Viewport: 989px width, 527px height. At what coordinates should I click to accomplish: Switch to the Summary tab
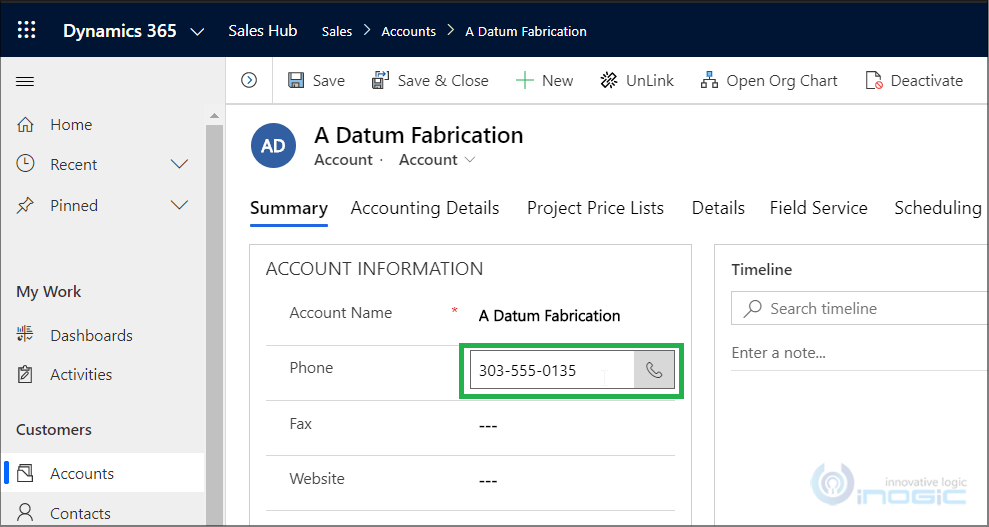click(289, 209)
